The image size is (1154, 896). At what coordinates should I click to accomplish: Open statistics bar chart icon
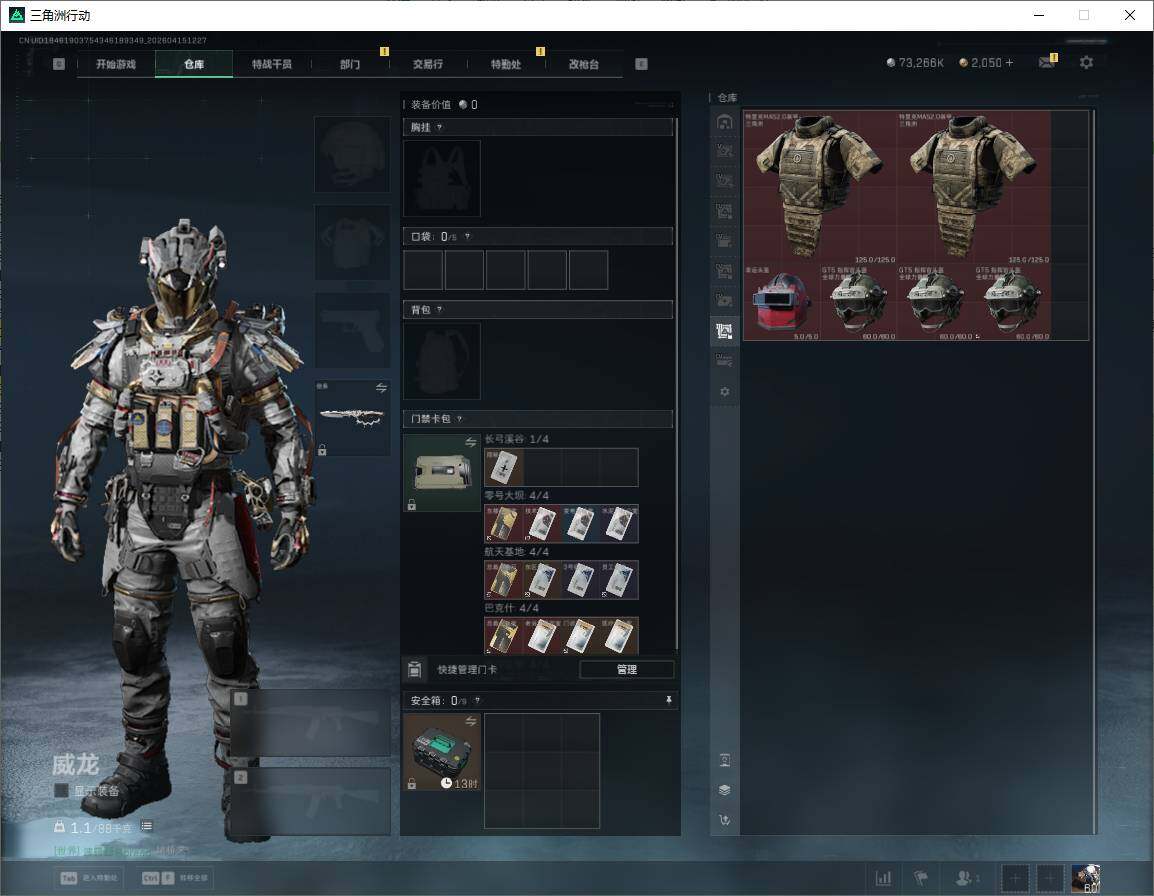pos(883,878)
